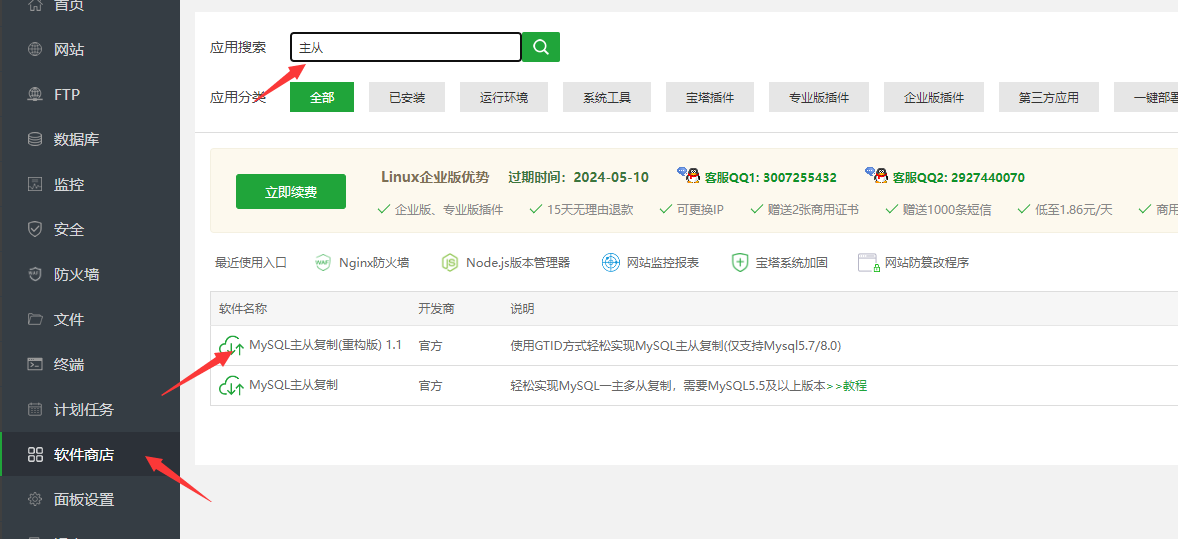Click the 软件商店 grid icon in sidebar
The width and height of the screenshot is (1178, 539).
click(x=35, y=454)
